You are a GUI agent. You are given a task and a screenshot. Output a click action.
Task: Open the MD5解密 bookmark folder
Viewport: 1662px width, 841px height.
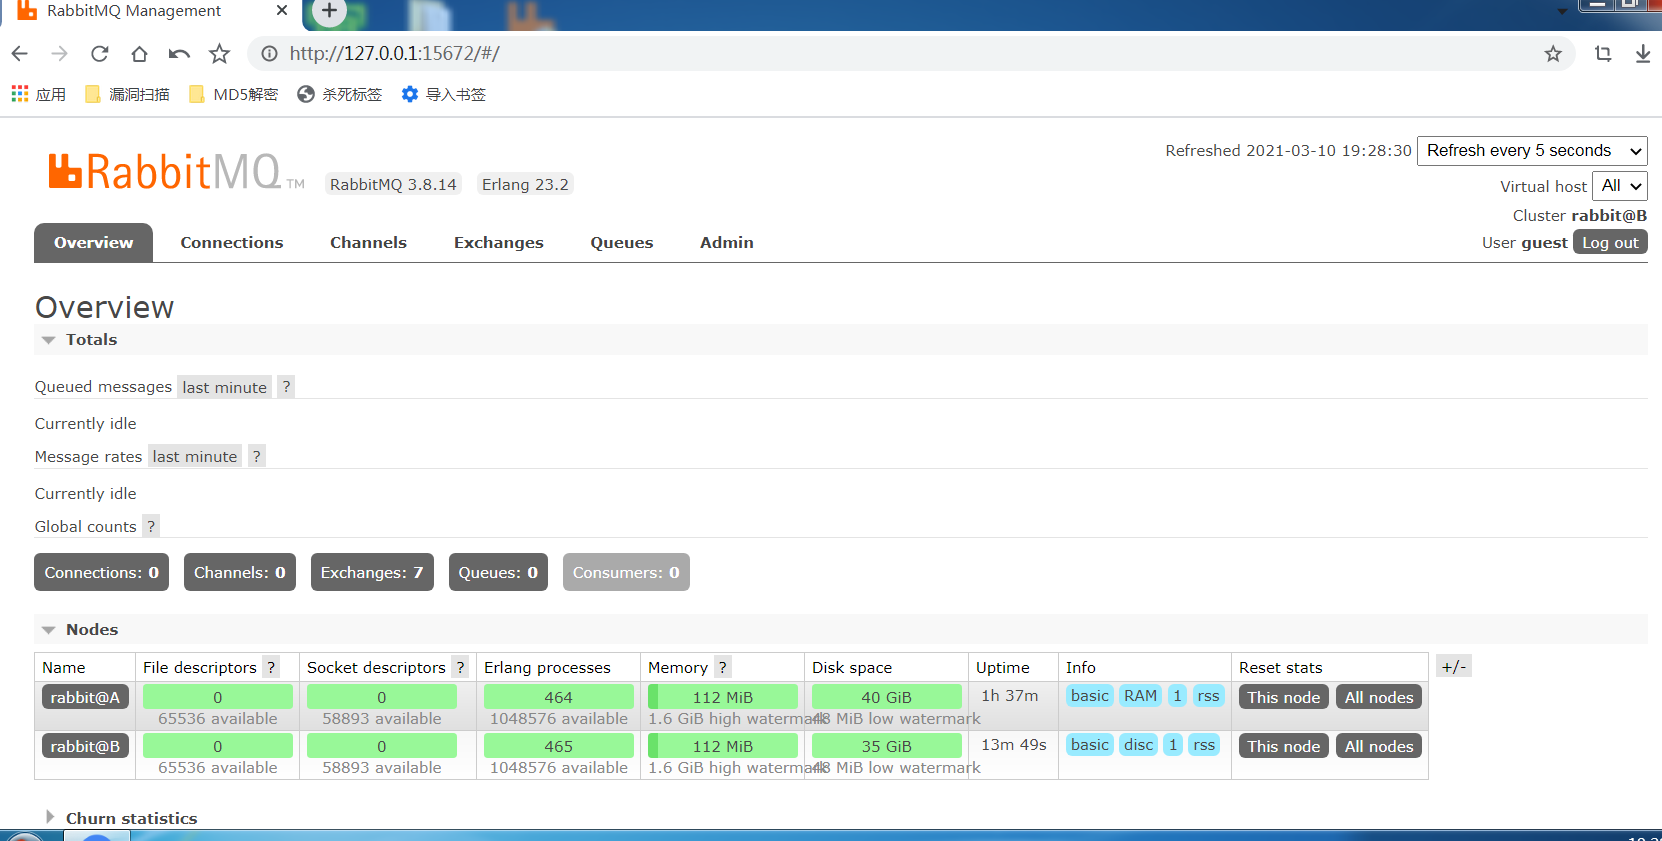pyautogui.click(x=234, y=94)
